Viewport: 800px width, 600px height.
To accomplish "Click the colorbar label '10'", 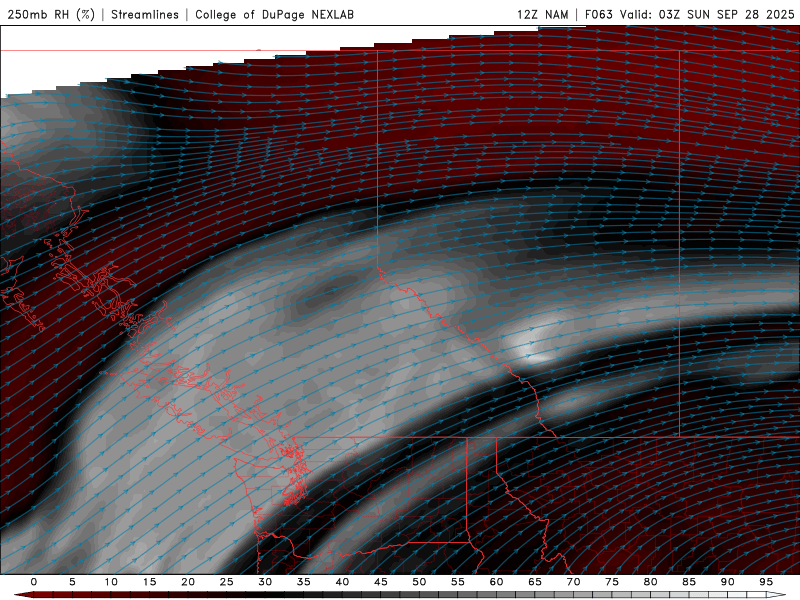I will point(111,582).
